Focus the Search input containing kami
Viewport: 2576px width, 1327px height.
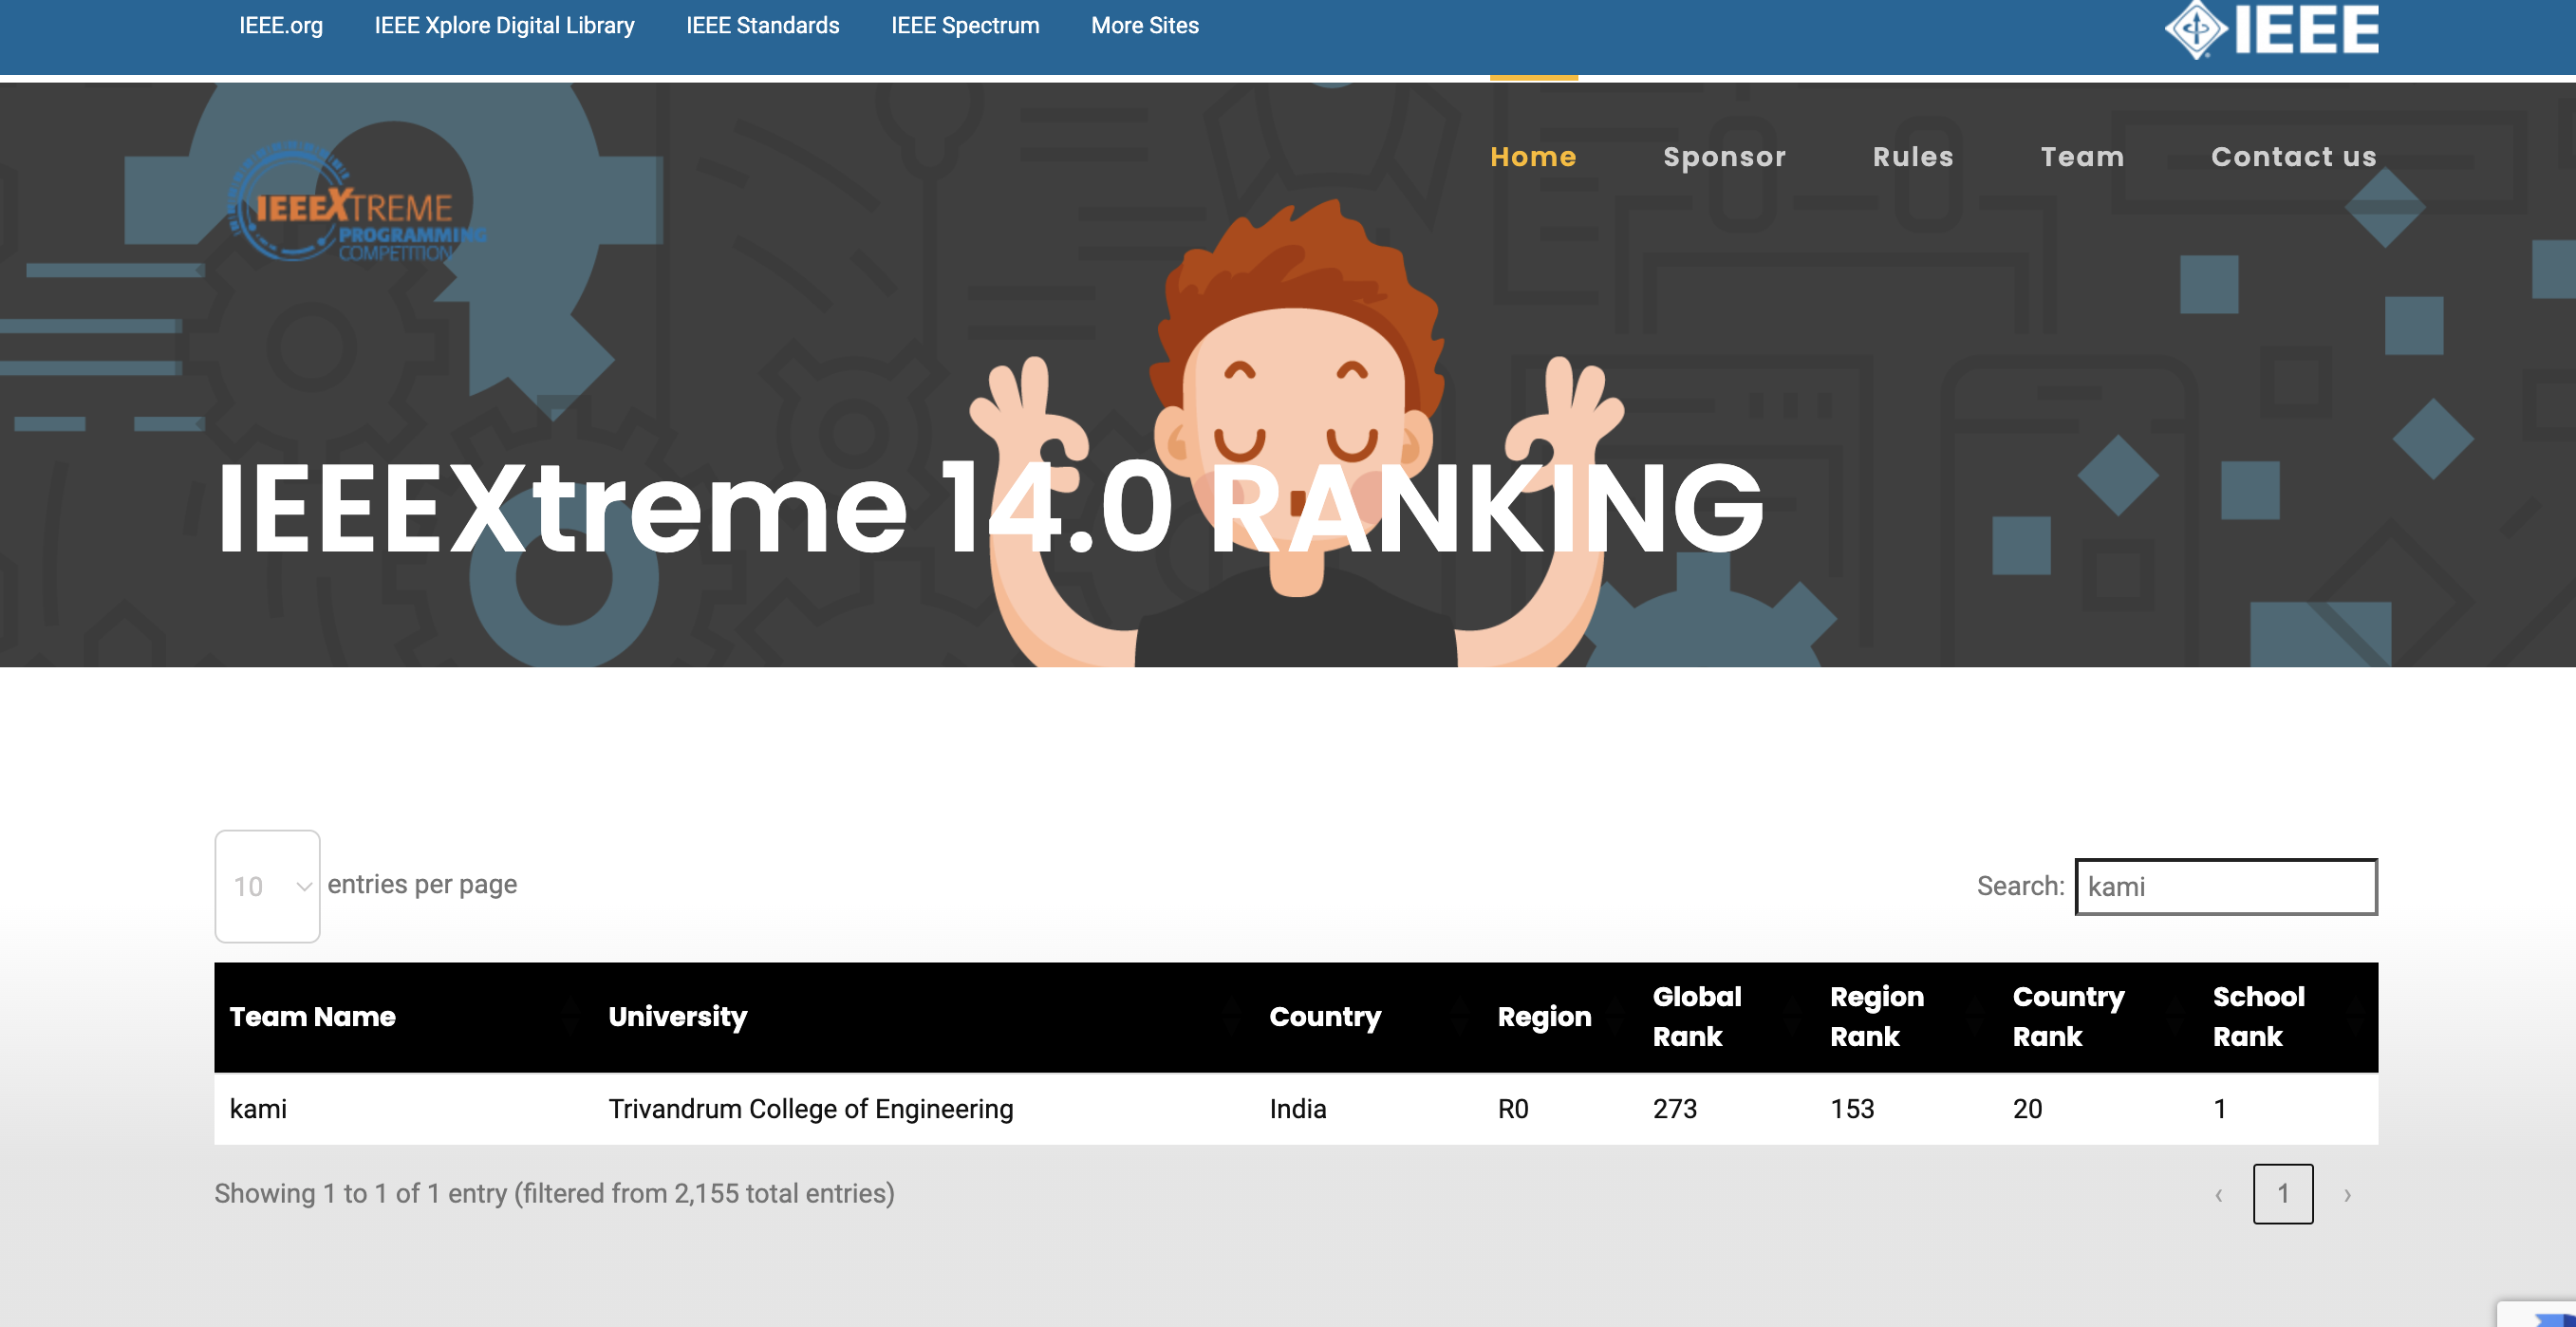(x=2226, y=887)
